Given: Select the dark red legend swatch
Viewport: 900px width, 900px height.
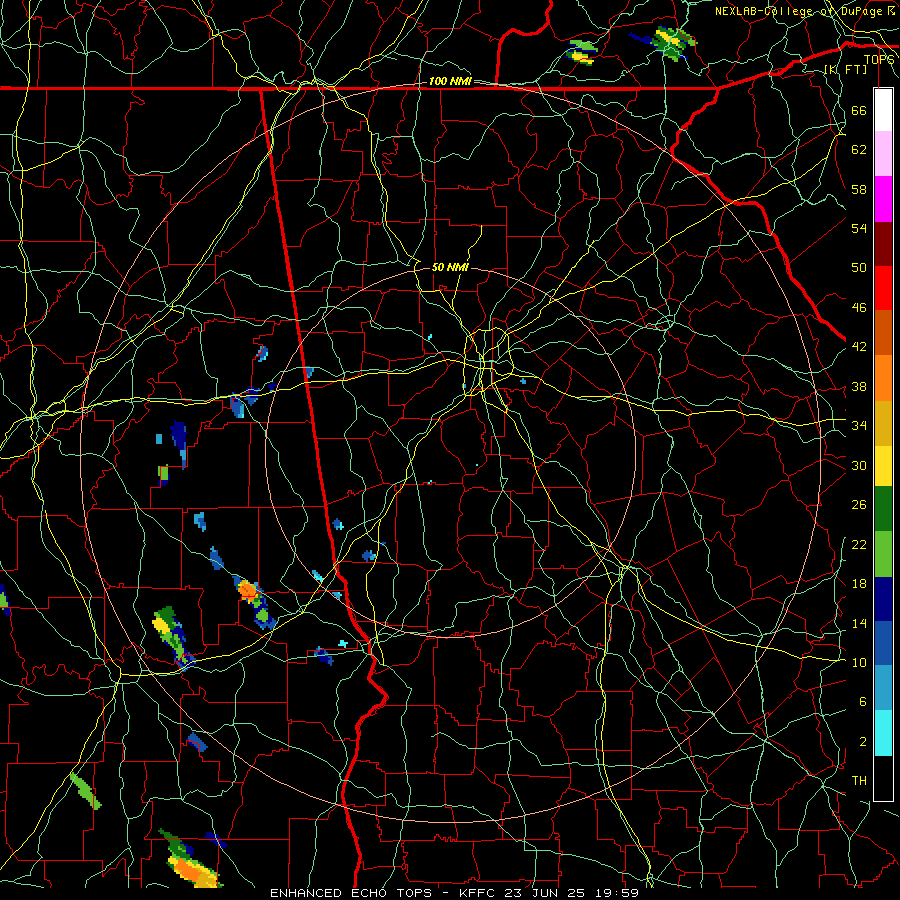Looking at the screenshot, I should pyautogui.click(x=883, y=244).
